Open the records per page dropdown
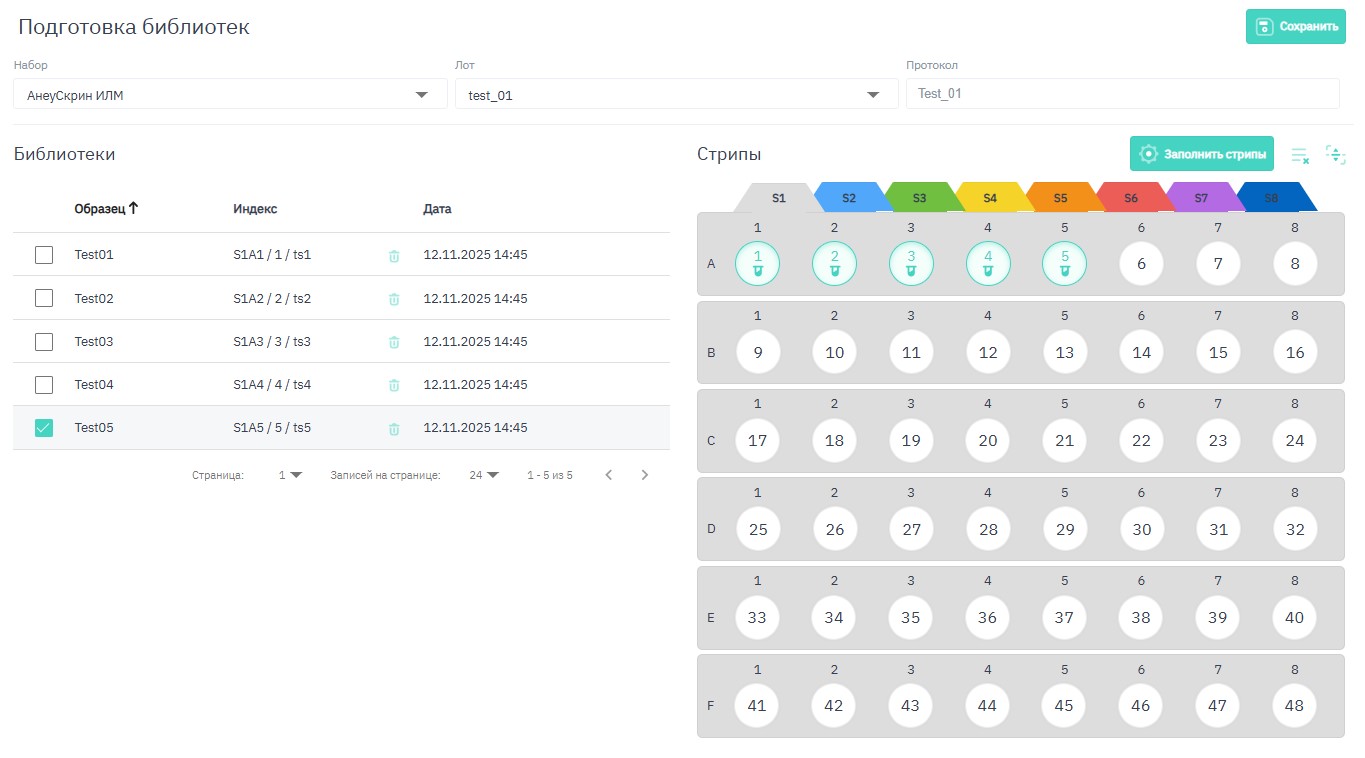The height and width of the screenshot is (758, 1365). (484, 475)
